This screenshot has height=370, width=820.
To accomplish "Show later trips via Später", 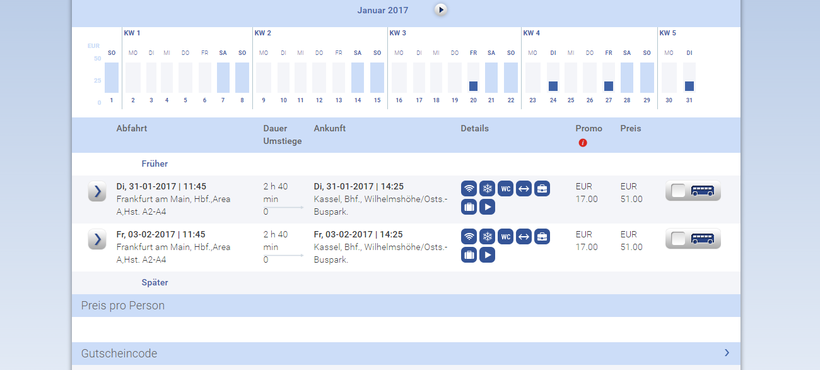I will coord(154,283).
